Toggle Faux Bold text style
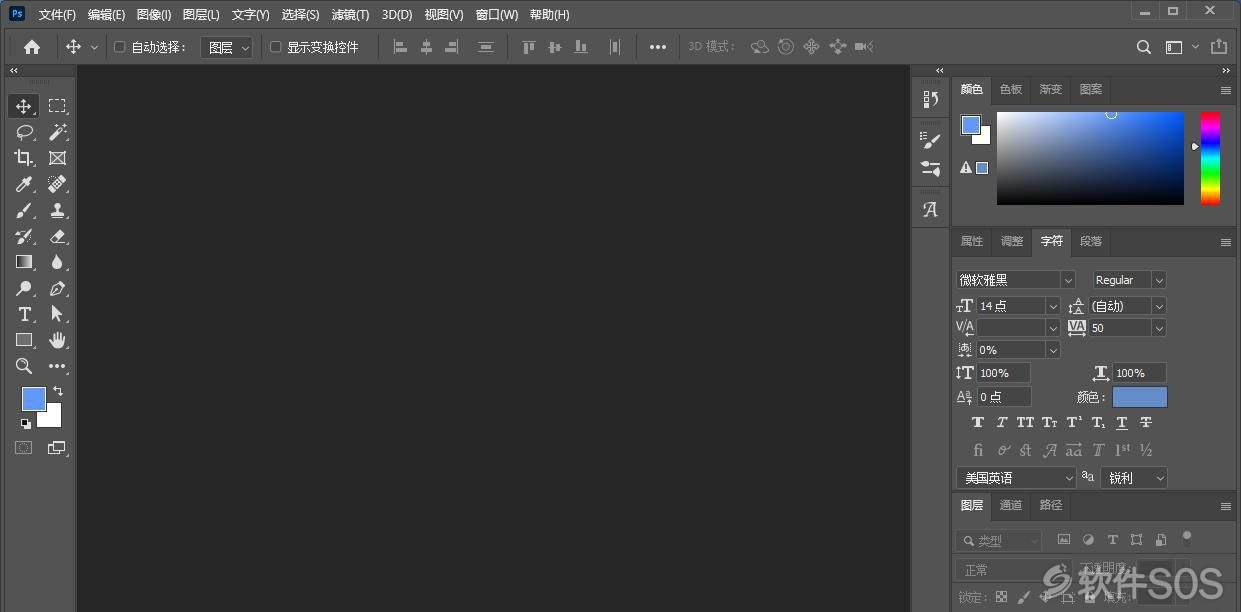 978,423
